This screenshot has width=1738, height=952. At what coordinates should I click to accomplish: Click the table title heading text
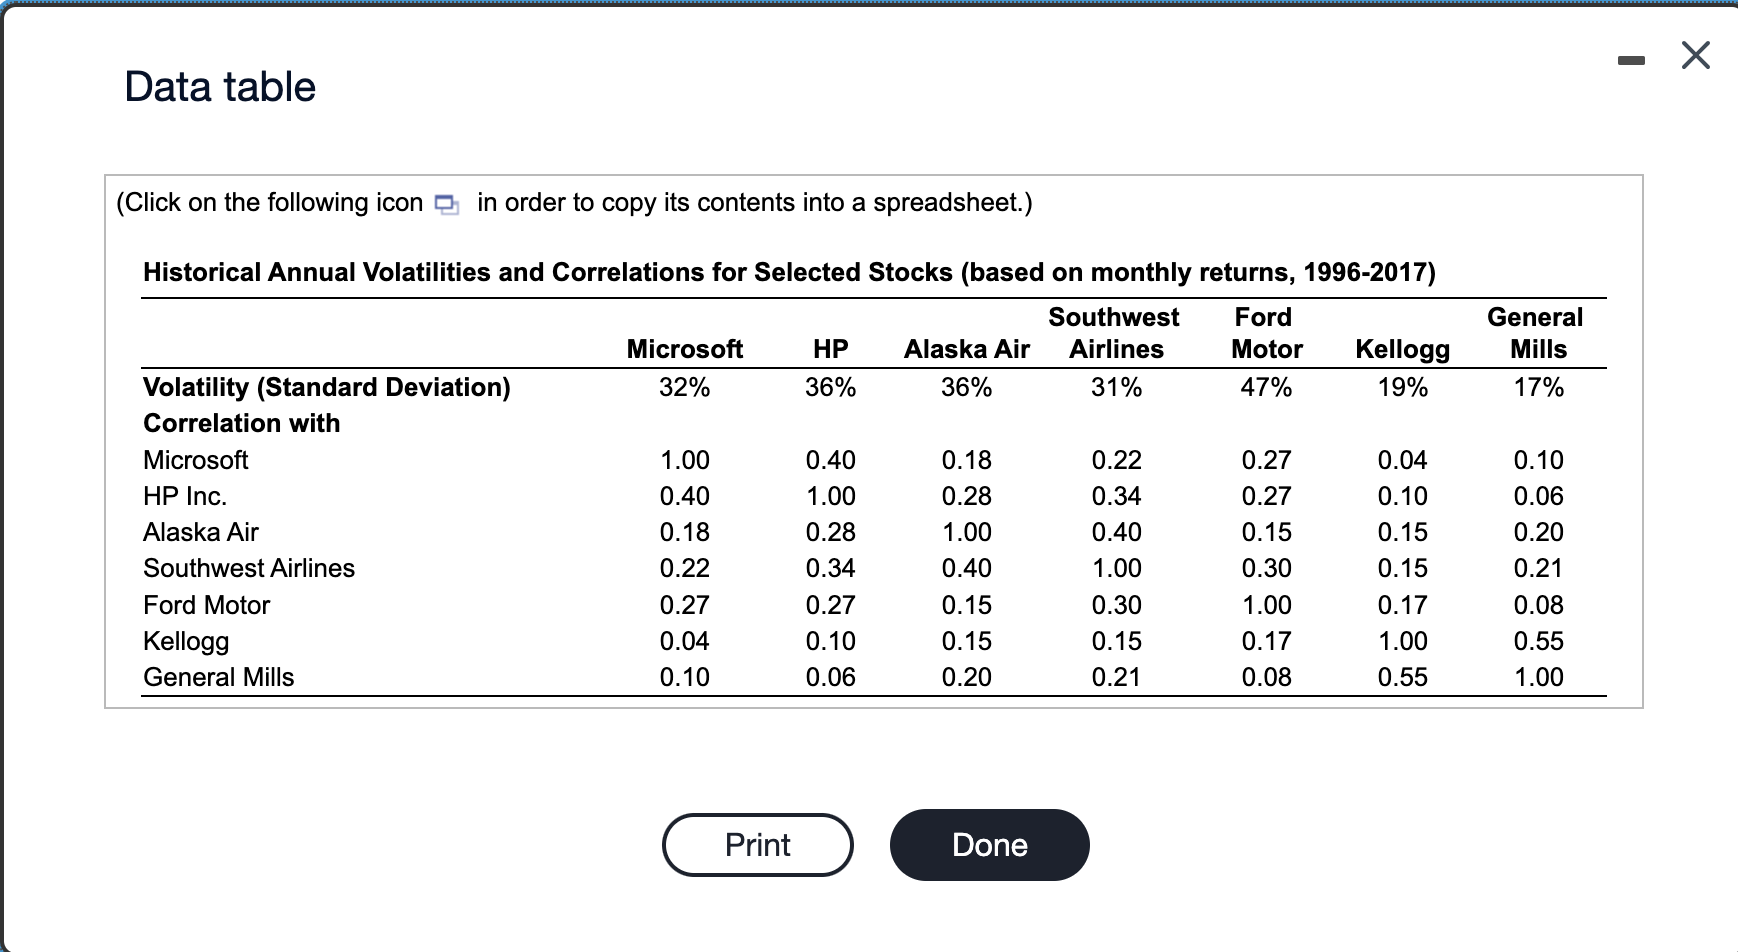789,272
